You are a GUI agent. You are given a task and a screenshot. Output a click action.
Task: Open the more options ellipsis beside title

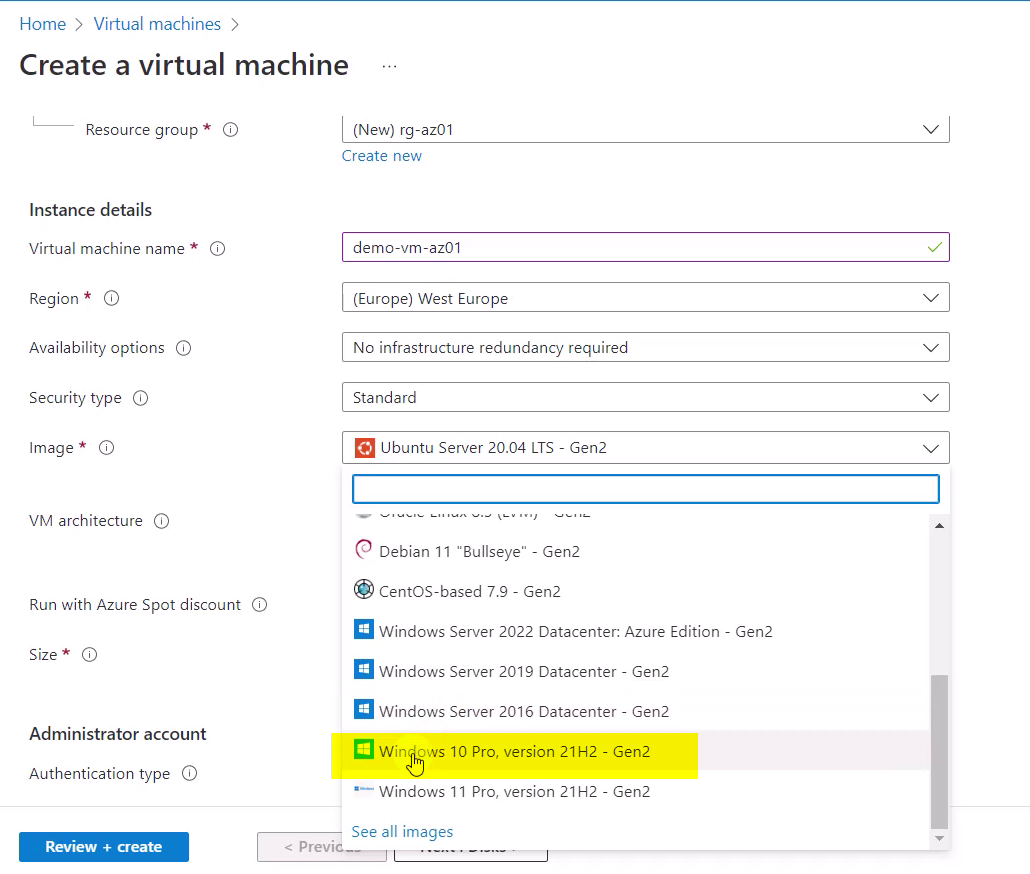pyautogui.click(x=390, y=66)
